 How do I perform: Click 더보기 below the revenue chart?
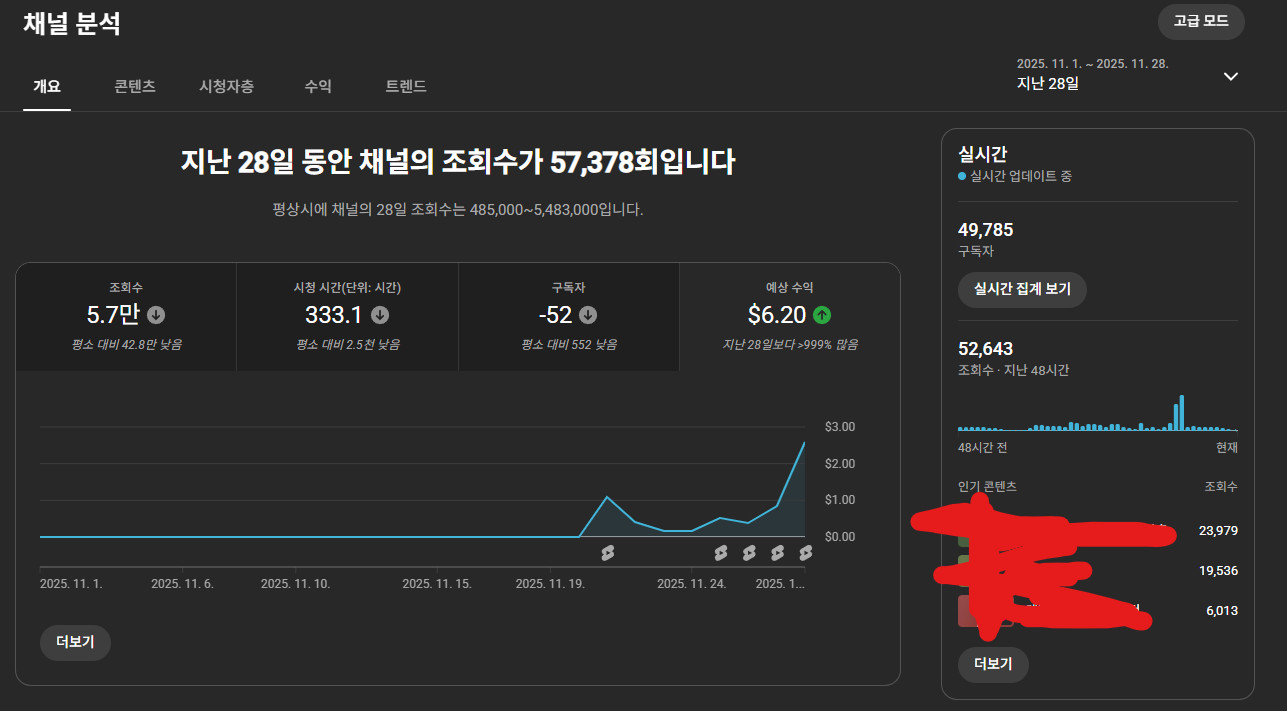pyautogui.click(x=75, y=642)
